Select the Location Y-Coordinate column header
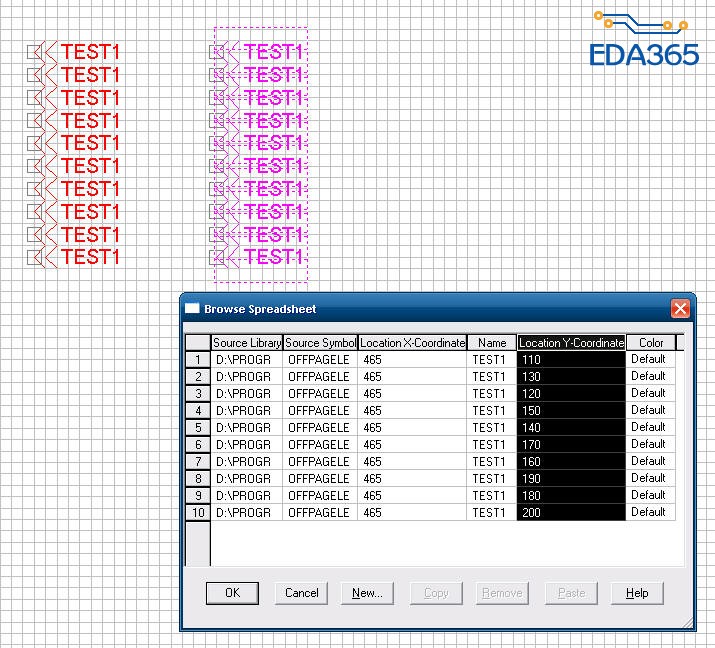Viewport: 715px width, 648px height. click(x=571, y=342)
